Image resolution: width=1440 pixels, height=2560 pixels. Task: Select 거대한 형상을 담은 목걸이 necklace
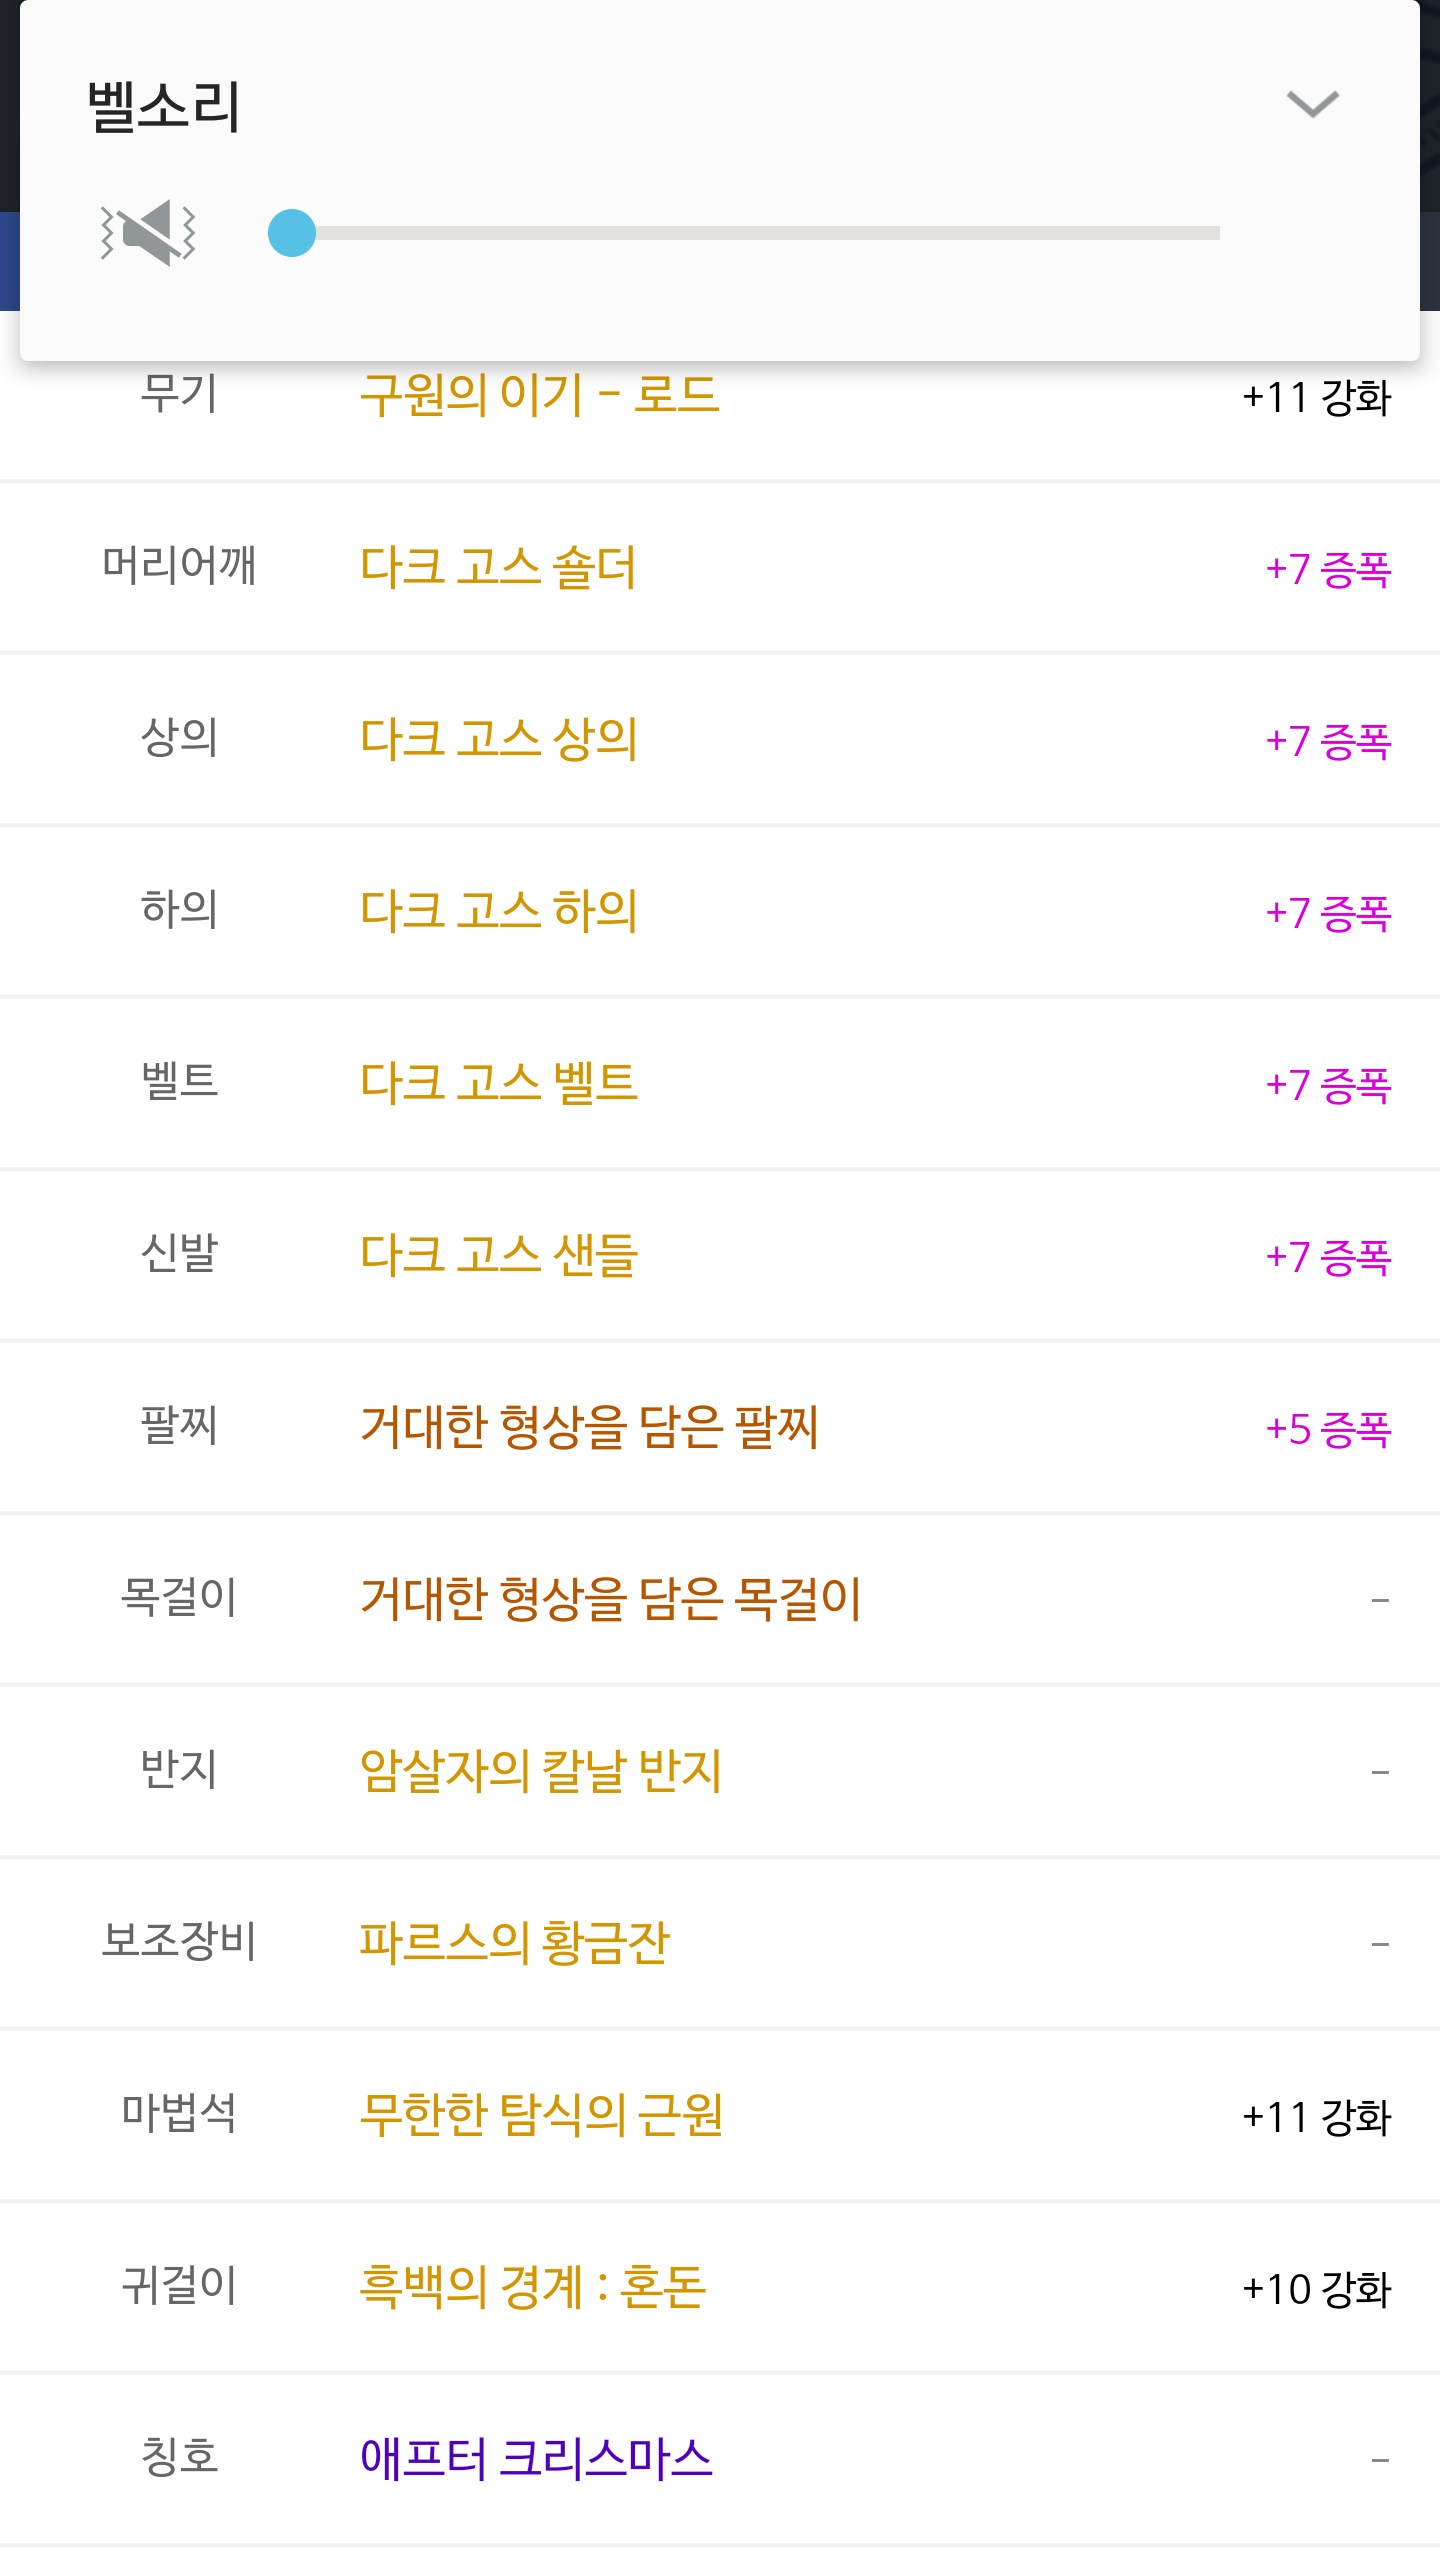(610, 1599)
